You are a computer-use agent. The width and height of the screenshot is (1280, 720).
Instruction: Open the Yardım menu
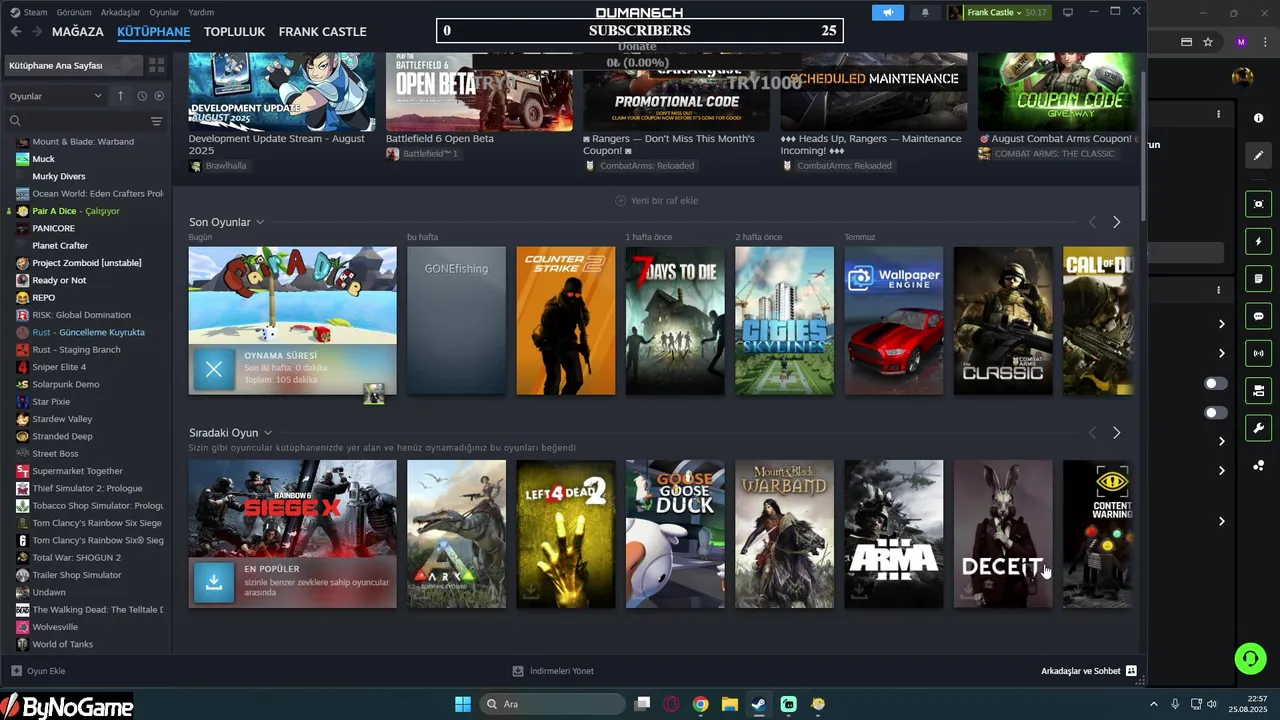(201, 12)
